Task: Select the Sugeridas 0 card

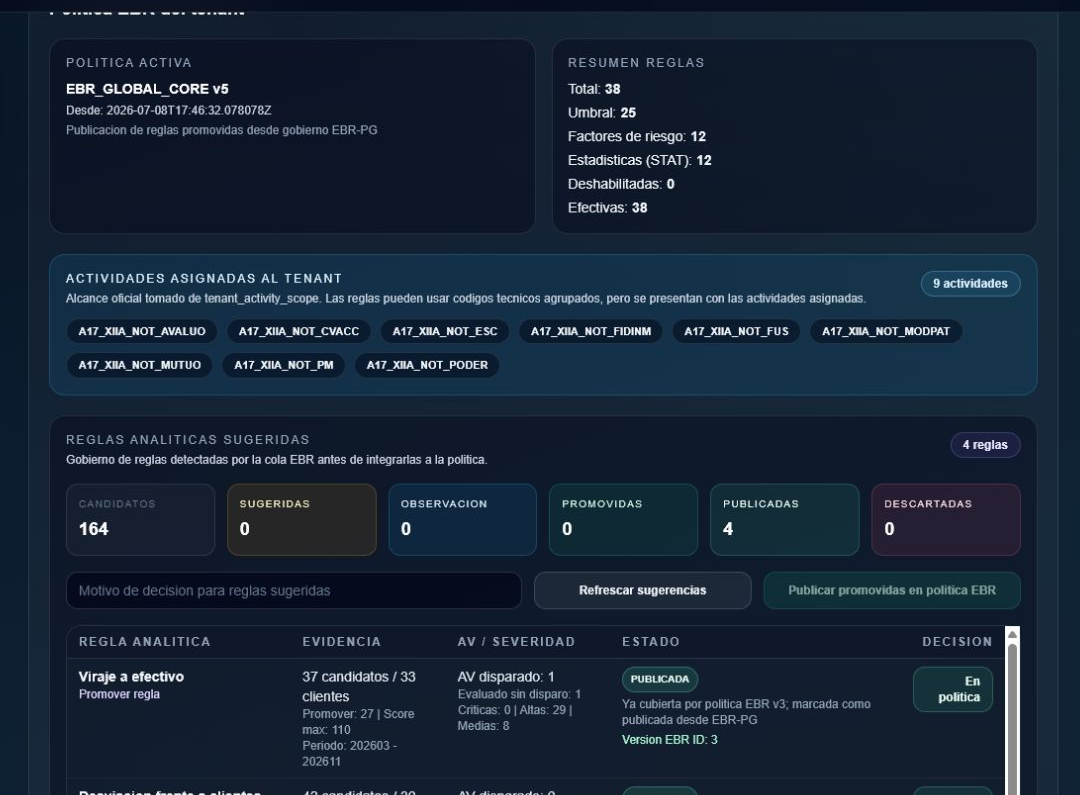Action: pyautogui.click(x=302, y=519)
